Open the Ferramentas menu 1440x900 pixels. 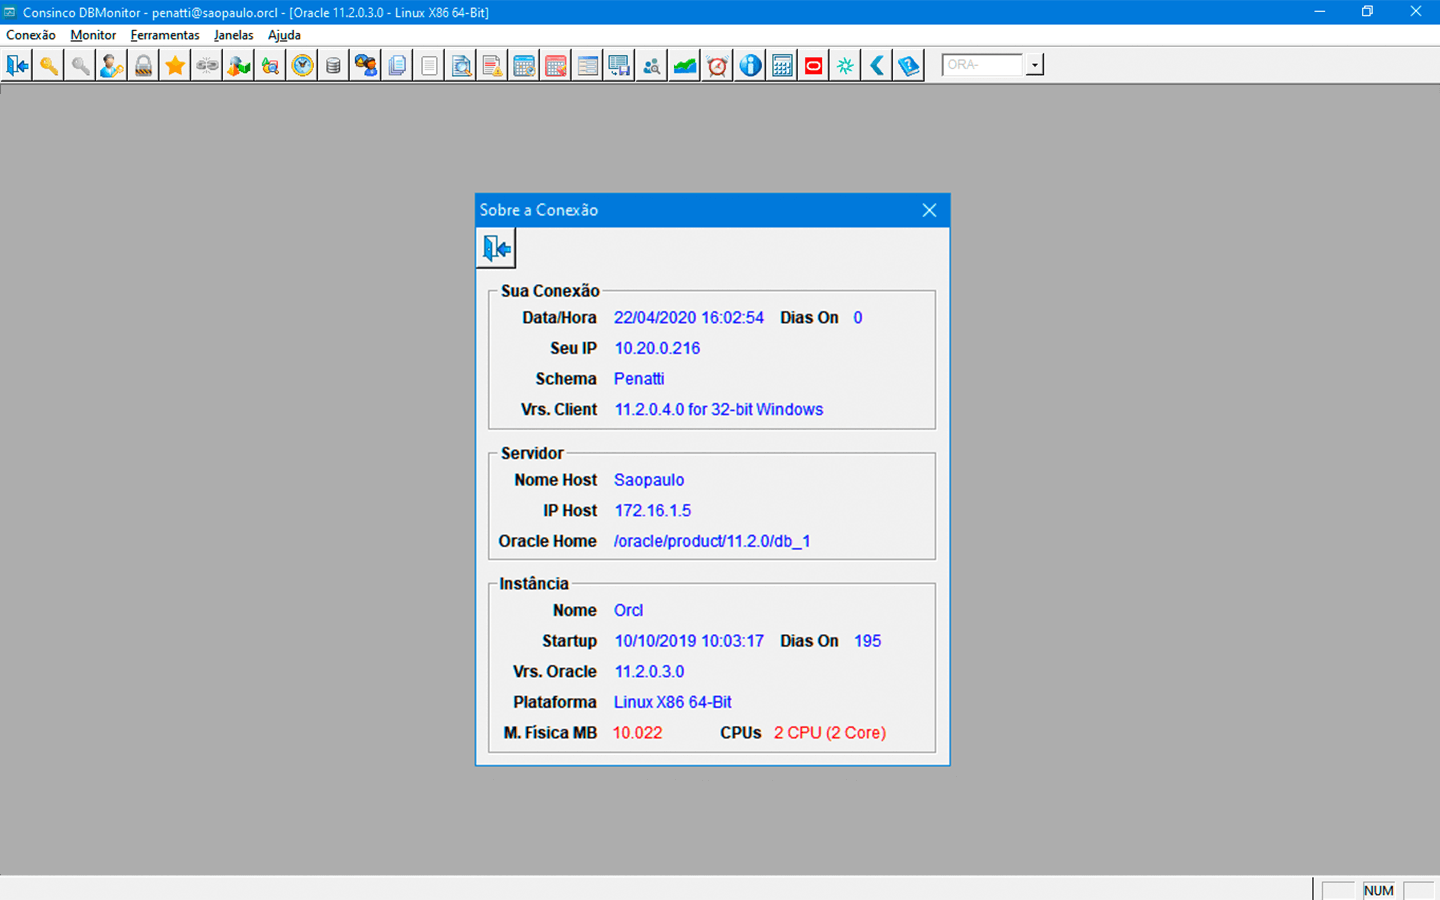click(165, 35)
